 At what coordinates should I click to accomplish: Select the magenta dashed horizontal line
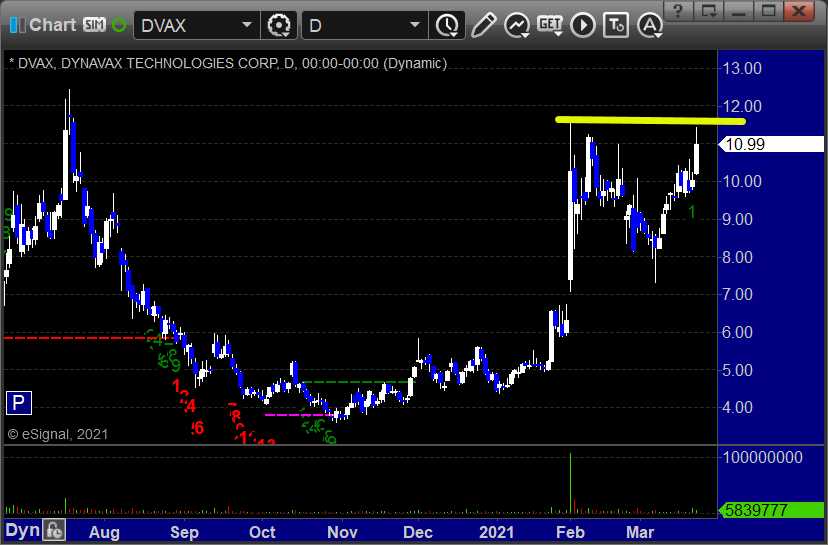(297, 415)
